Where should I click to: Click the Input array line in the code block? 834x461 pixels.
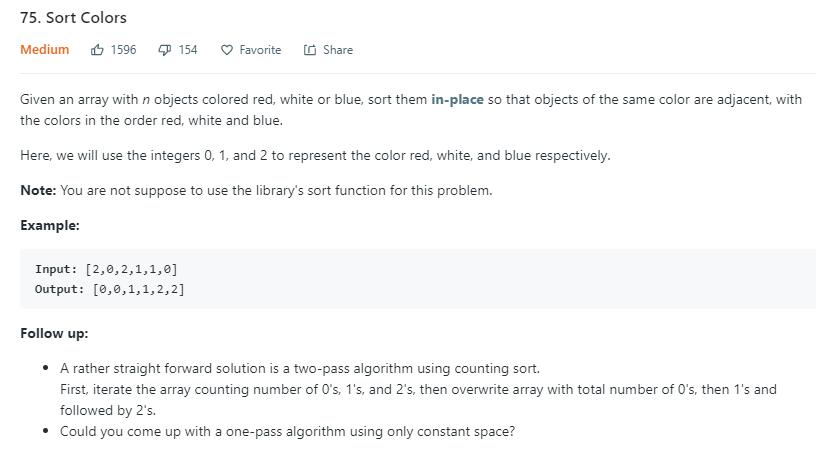[x=106, y=269]
